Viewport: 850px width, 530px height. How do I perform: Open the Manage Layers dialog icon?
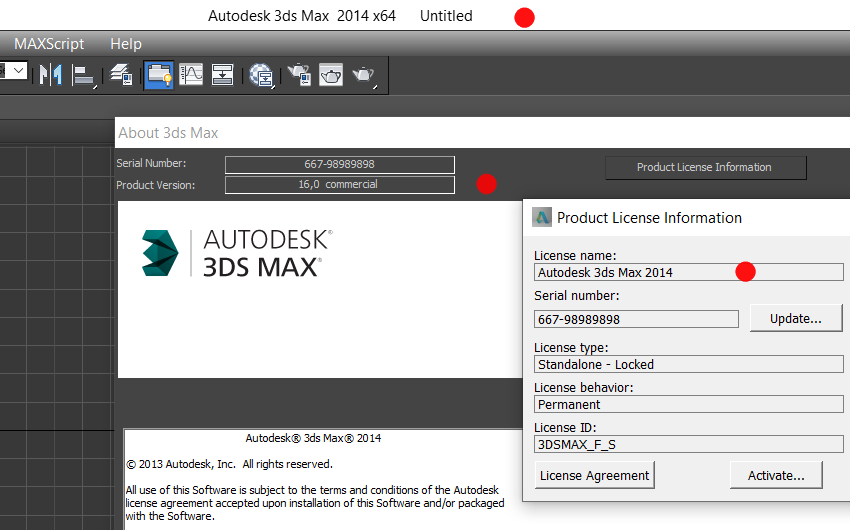pyautogui.click(x=122, y=75)
